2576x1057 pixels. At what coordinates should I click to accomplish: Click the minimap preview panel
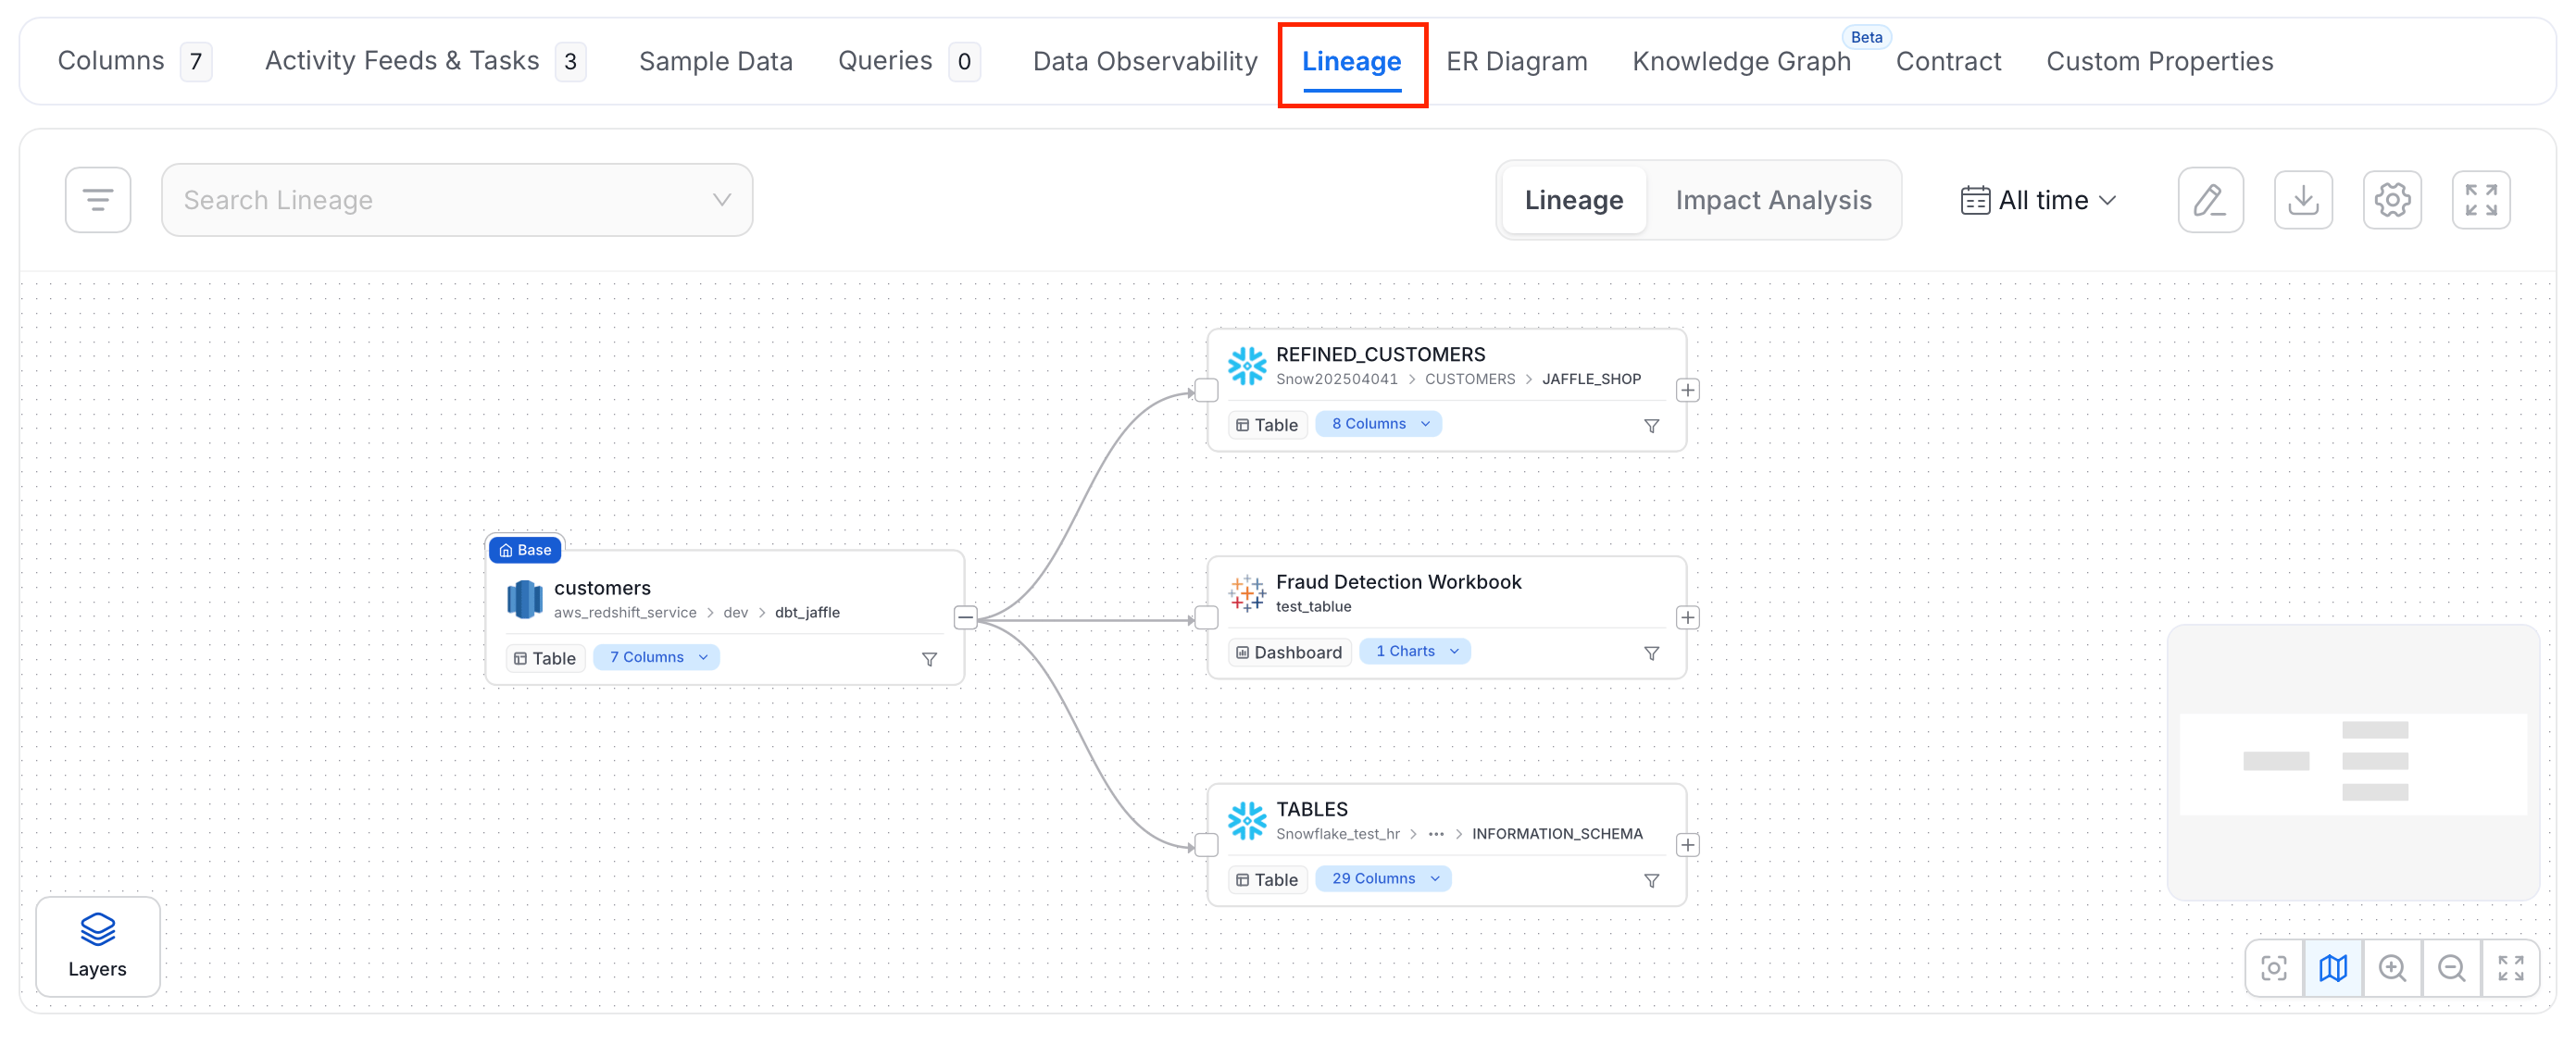coord(2353,762)
